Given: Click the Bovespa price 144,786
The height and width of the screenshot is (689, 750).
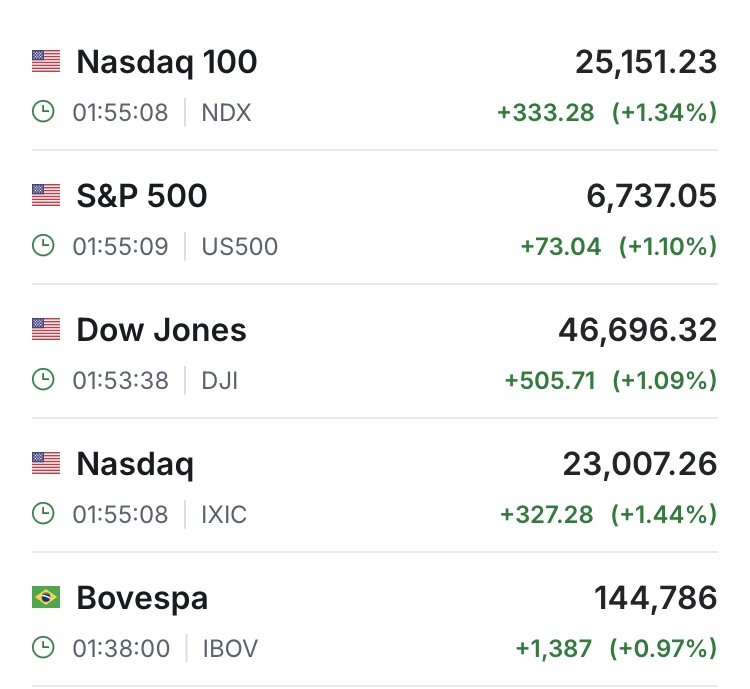Looking at the screenshot, I should 656,598.
